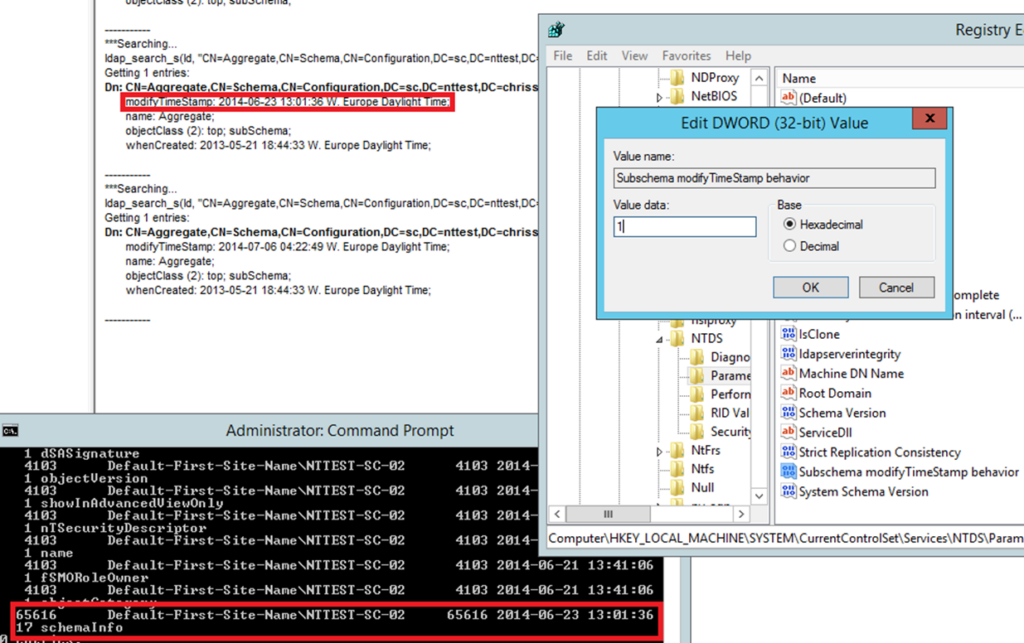The image size is (1024, 643).
Task: Select the Hexadecimal base radio button
Action: 790,224
